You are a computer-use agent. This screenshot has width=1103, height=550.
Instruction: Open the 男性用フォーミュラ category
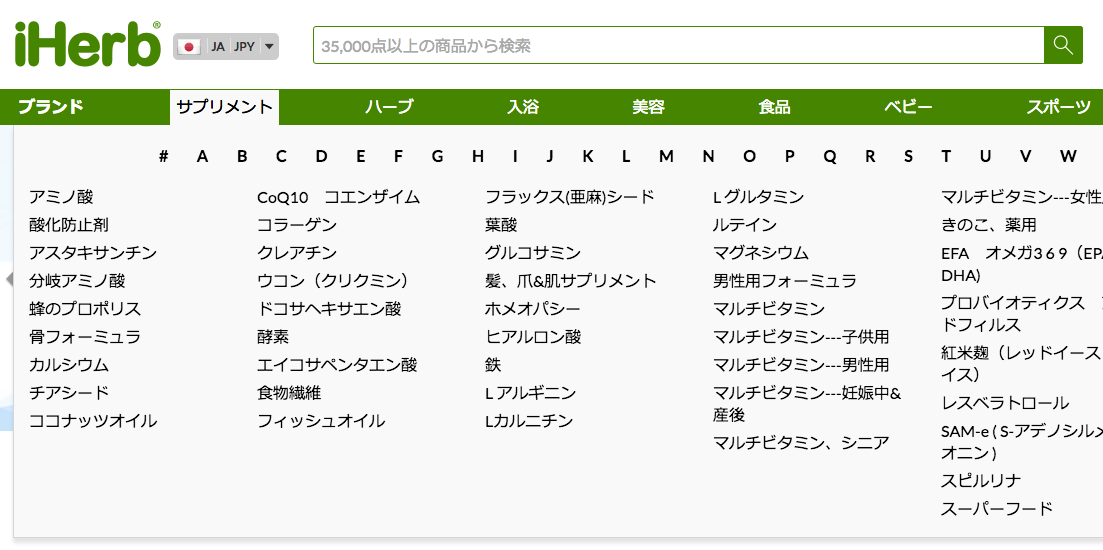point(785,281)
